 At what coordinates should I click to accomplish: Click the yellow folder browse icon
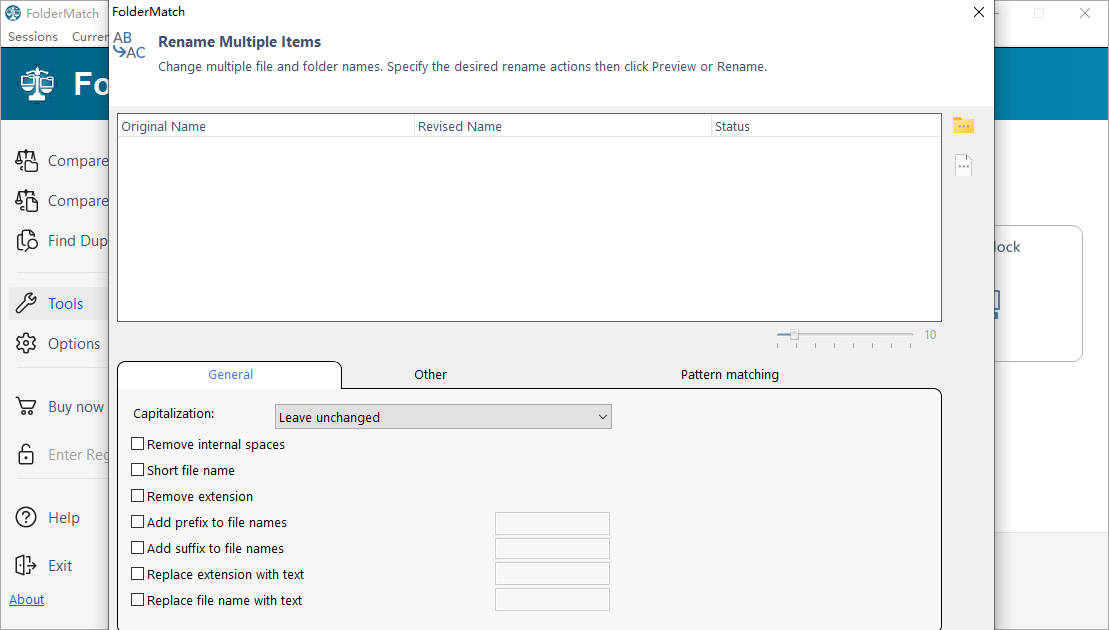point(963,125)
